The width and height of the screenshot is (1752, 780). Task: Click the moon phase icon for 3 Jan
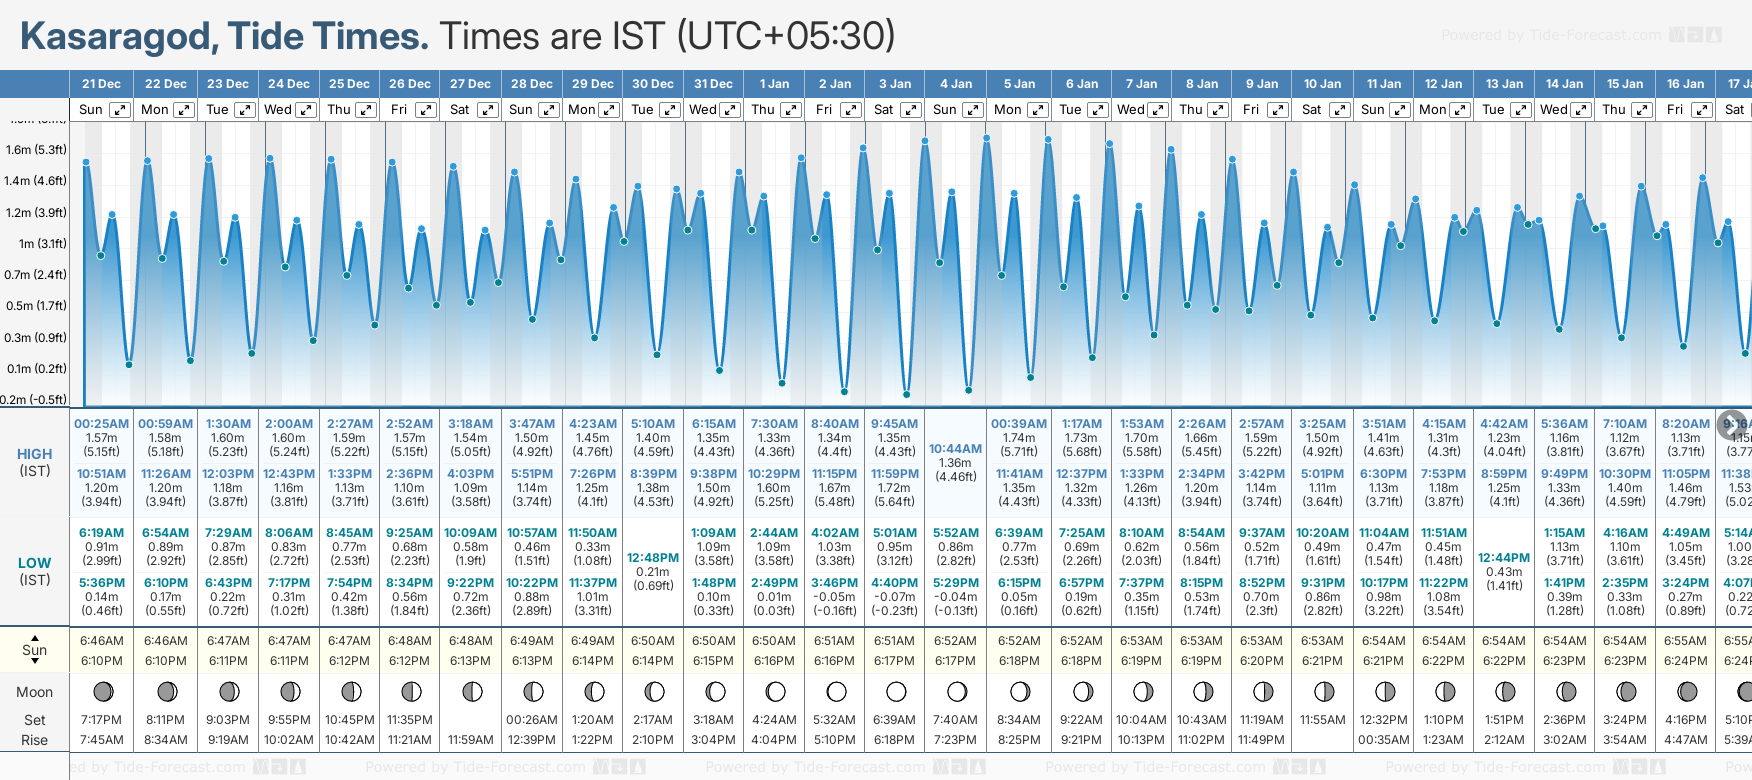pyautogui.click(x=896, y=691)
